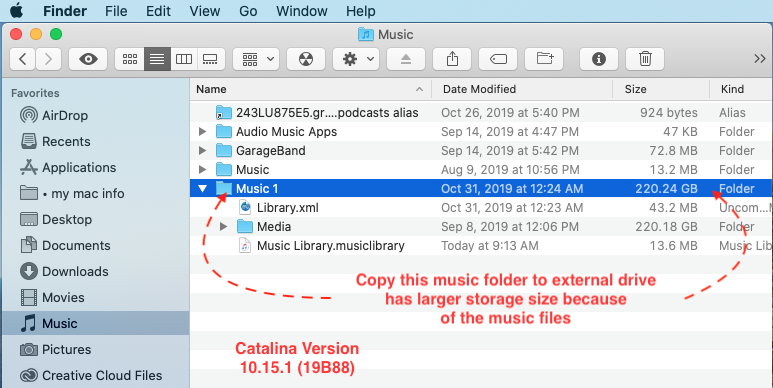Open the group-by arrangement dropdown

(x=256, y=59)
